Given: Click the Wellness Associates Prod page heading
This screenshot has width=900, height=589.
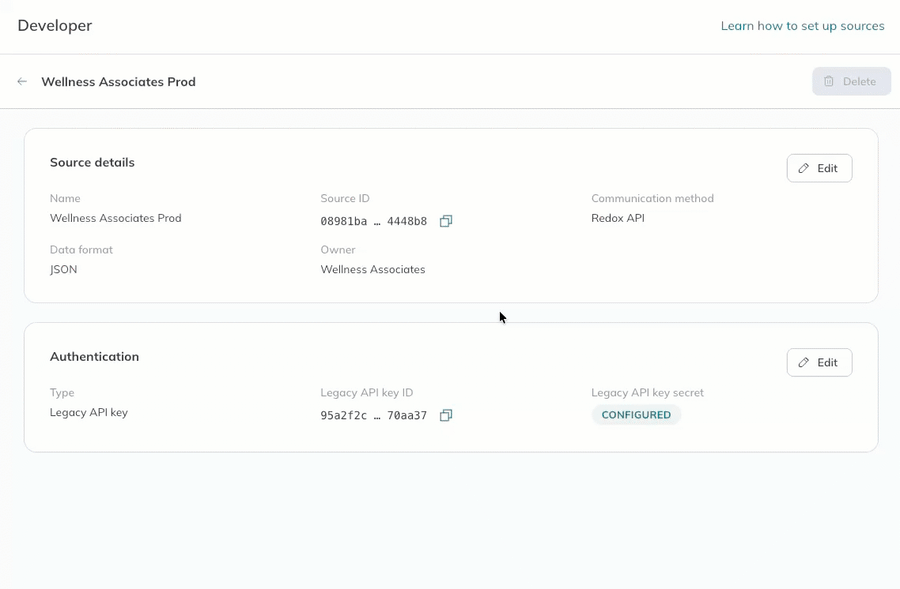Looking at the screenshot, I should tap(118, 82).
